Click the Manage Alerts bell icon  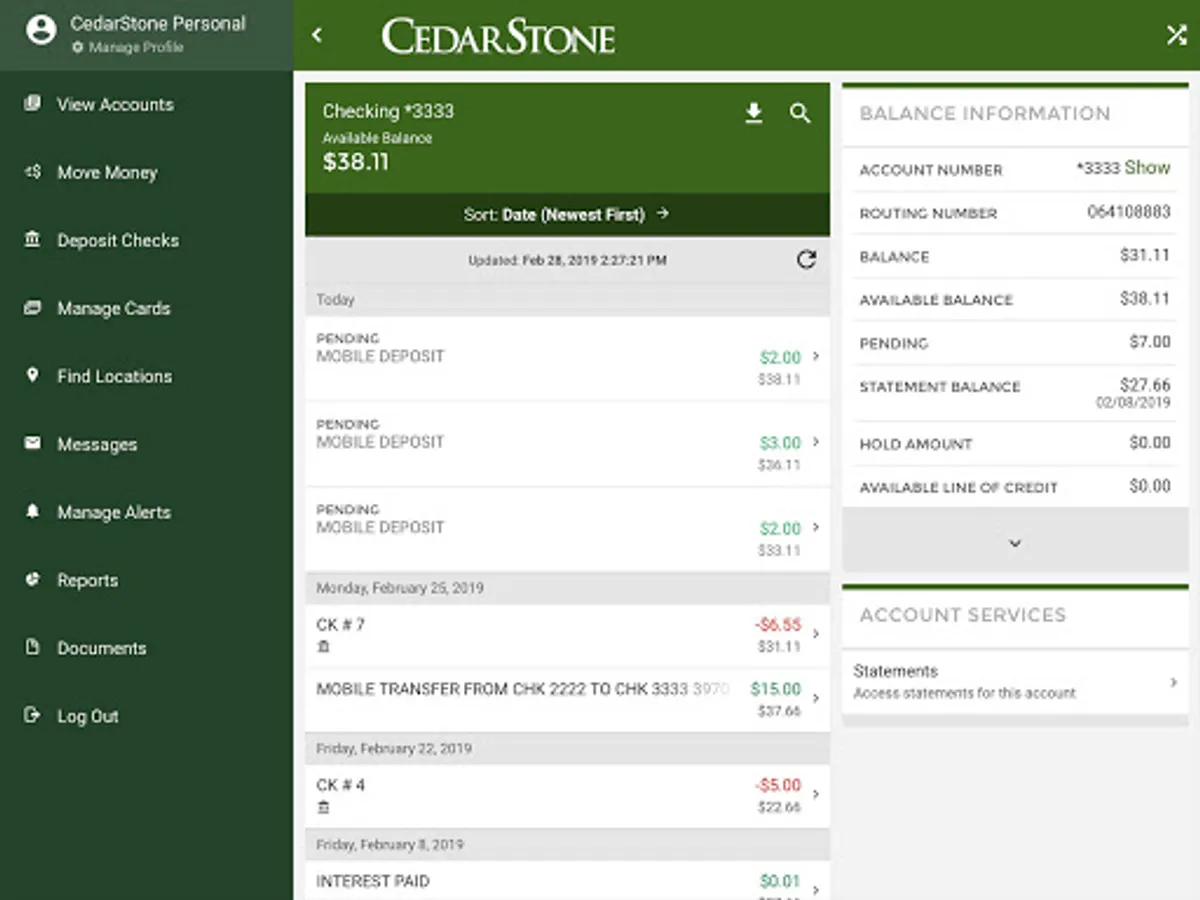pos(33,511)
